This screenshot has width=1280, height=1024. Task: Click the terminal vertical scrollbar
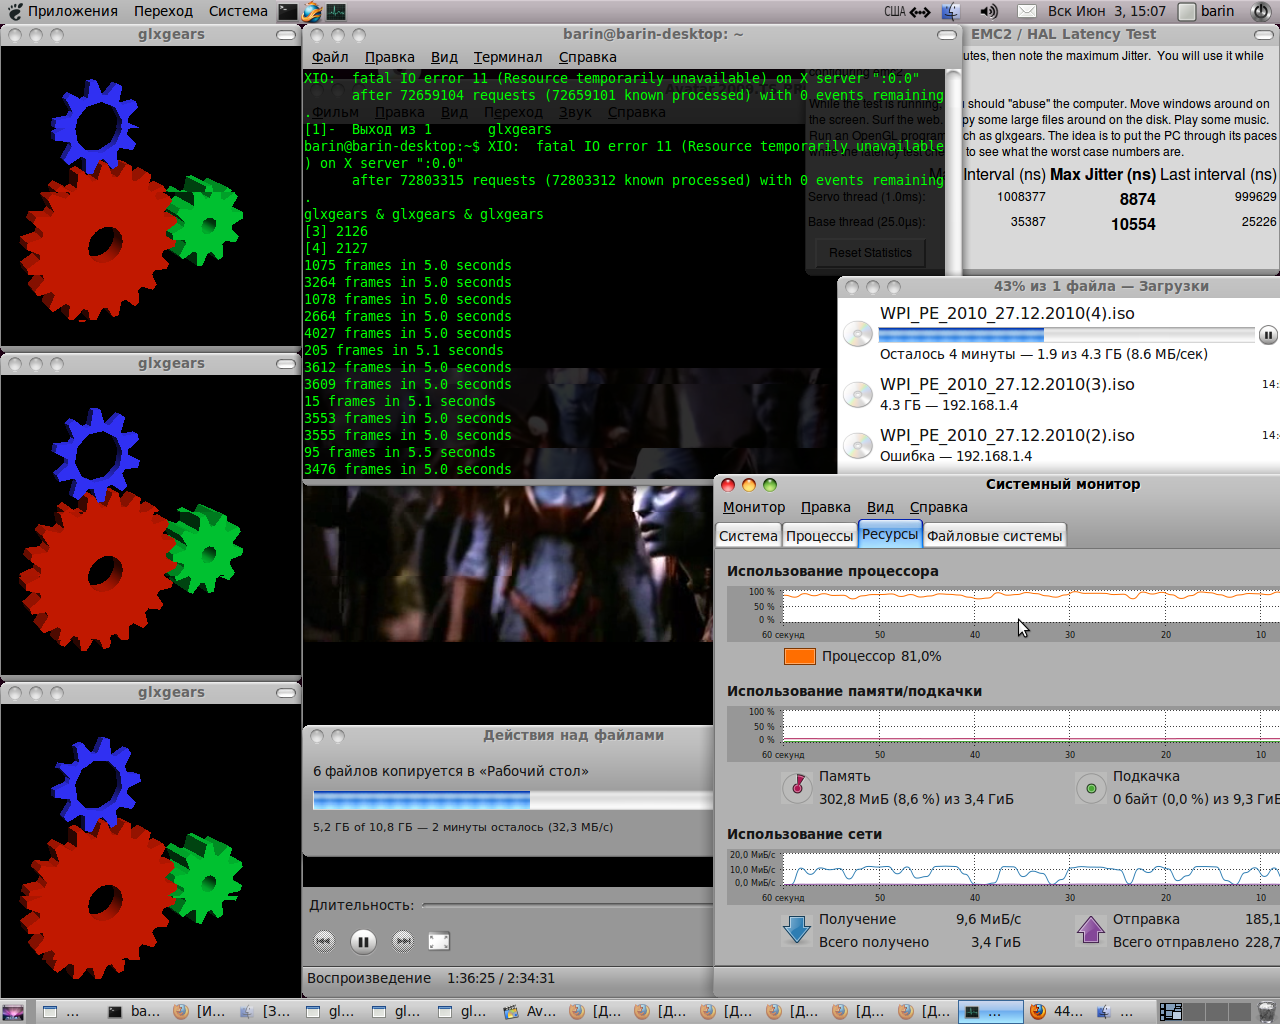coord(955,270)
